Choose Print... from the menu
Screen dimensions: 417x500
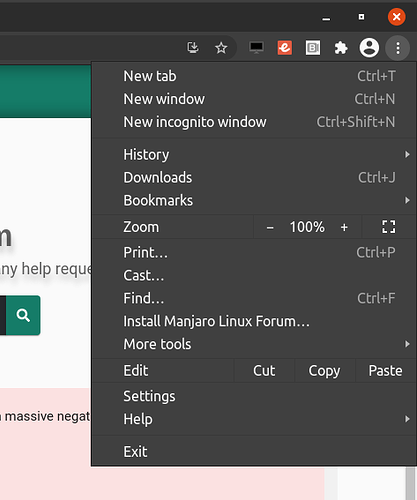(254, 253)
